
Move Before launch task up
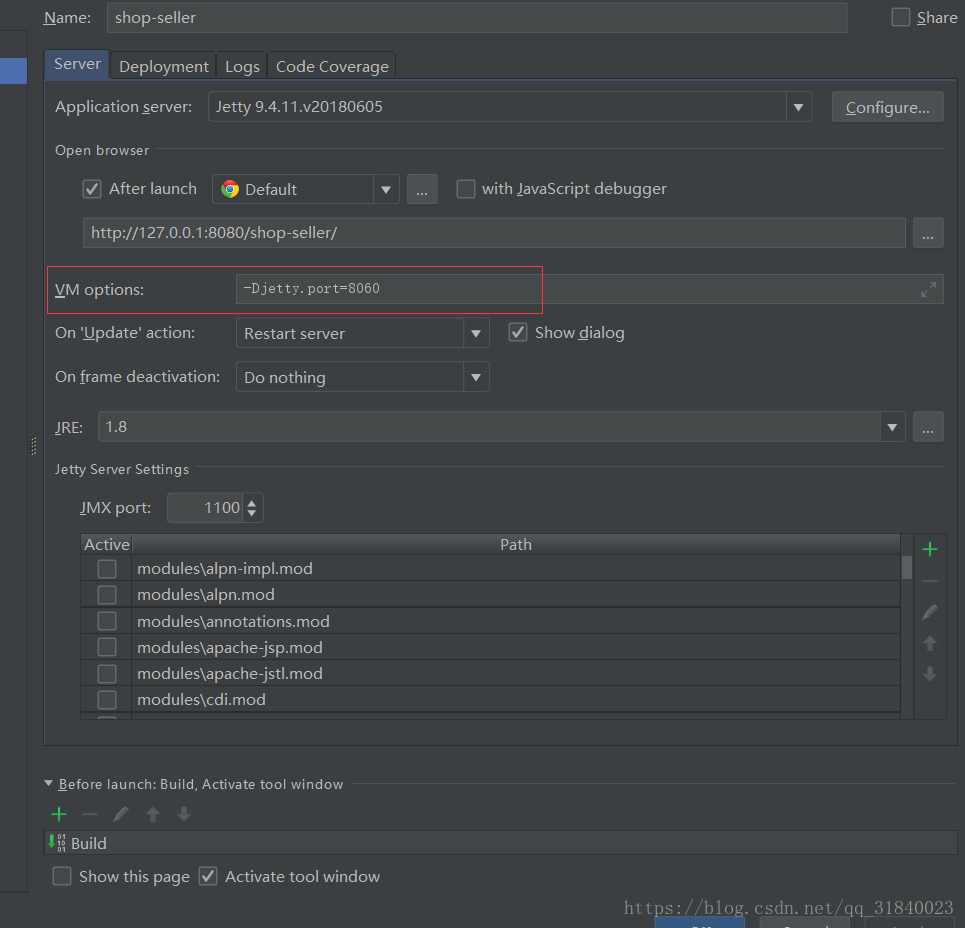(x=153, y=814)
